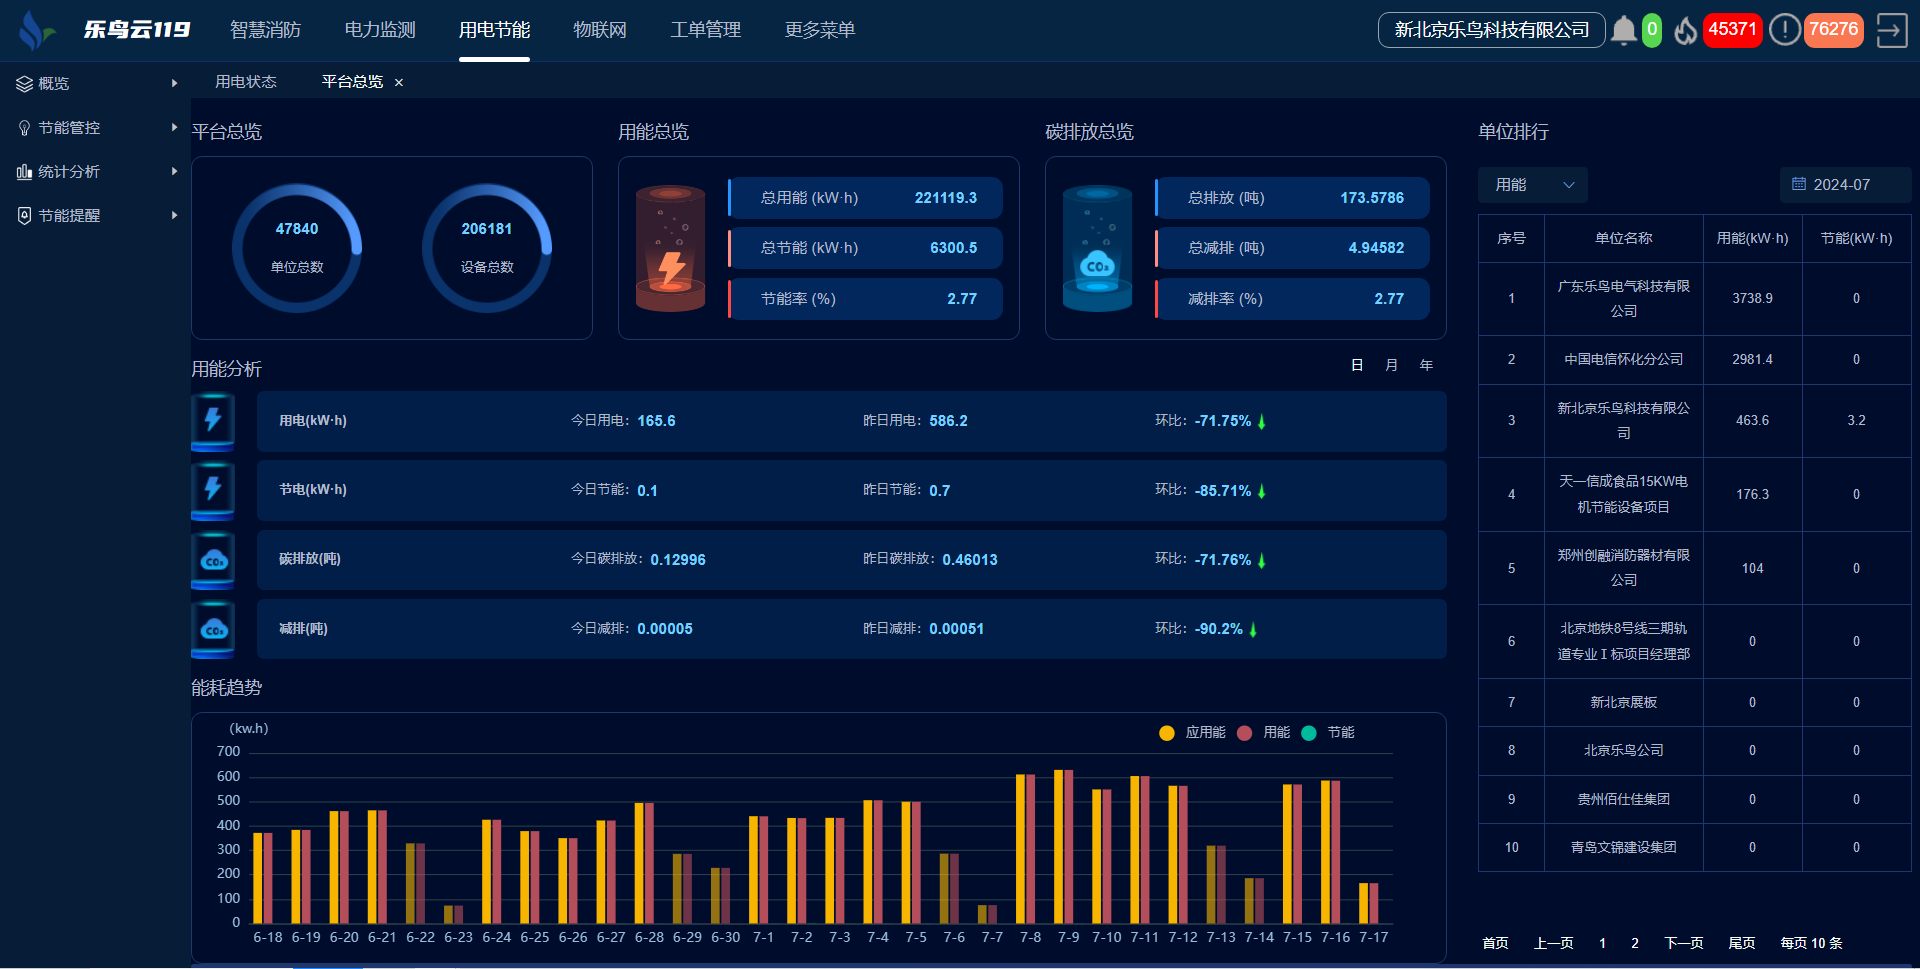
Task: Switch to the 用电状态 tab
Action: click(245, 82)
